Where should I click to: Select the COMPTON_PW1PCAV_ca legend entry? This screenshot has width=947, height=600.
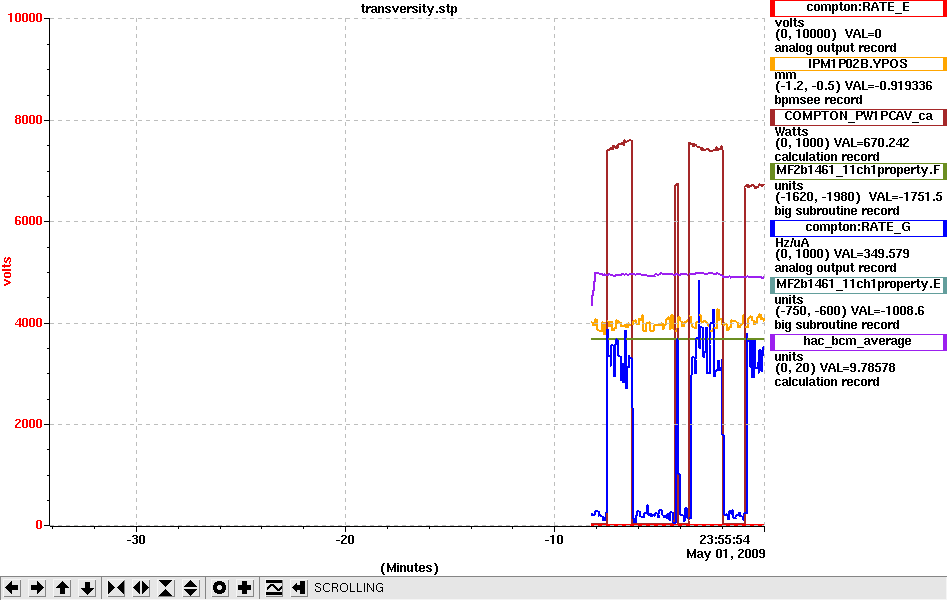(858, 116)
